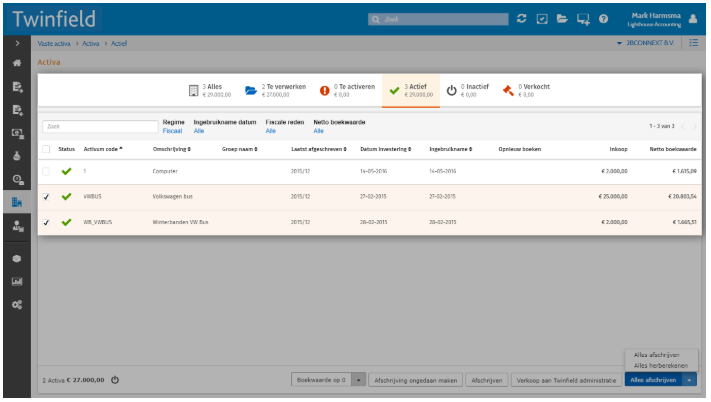The width and height of the screenshot is (711, 402).
Task: Expand the sidebar with the top chevron
Action: 17,44
